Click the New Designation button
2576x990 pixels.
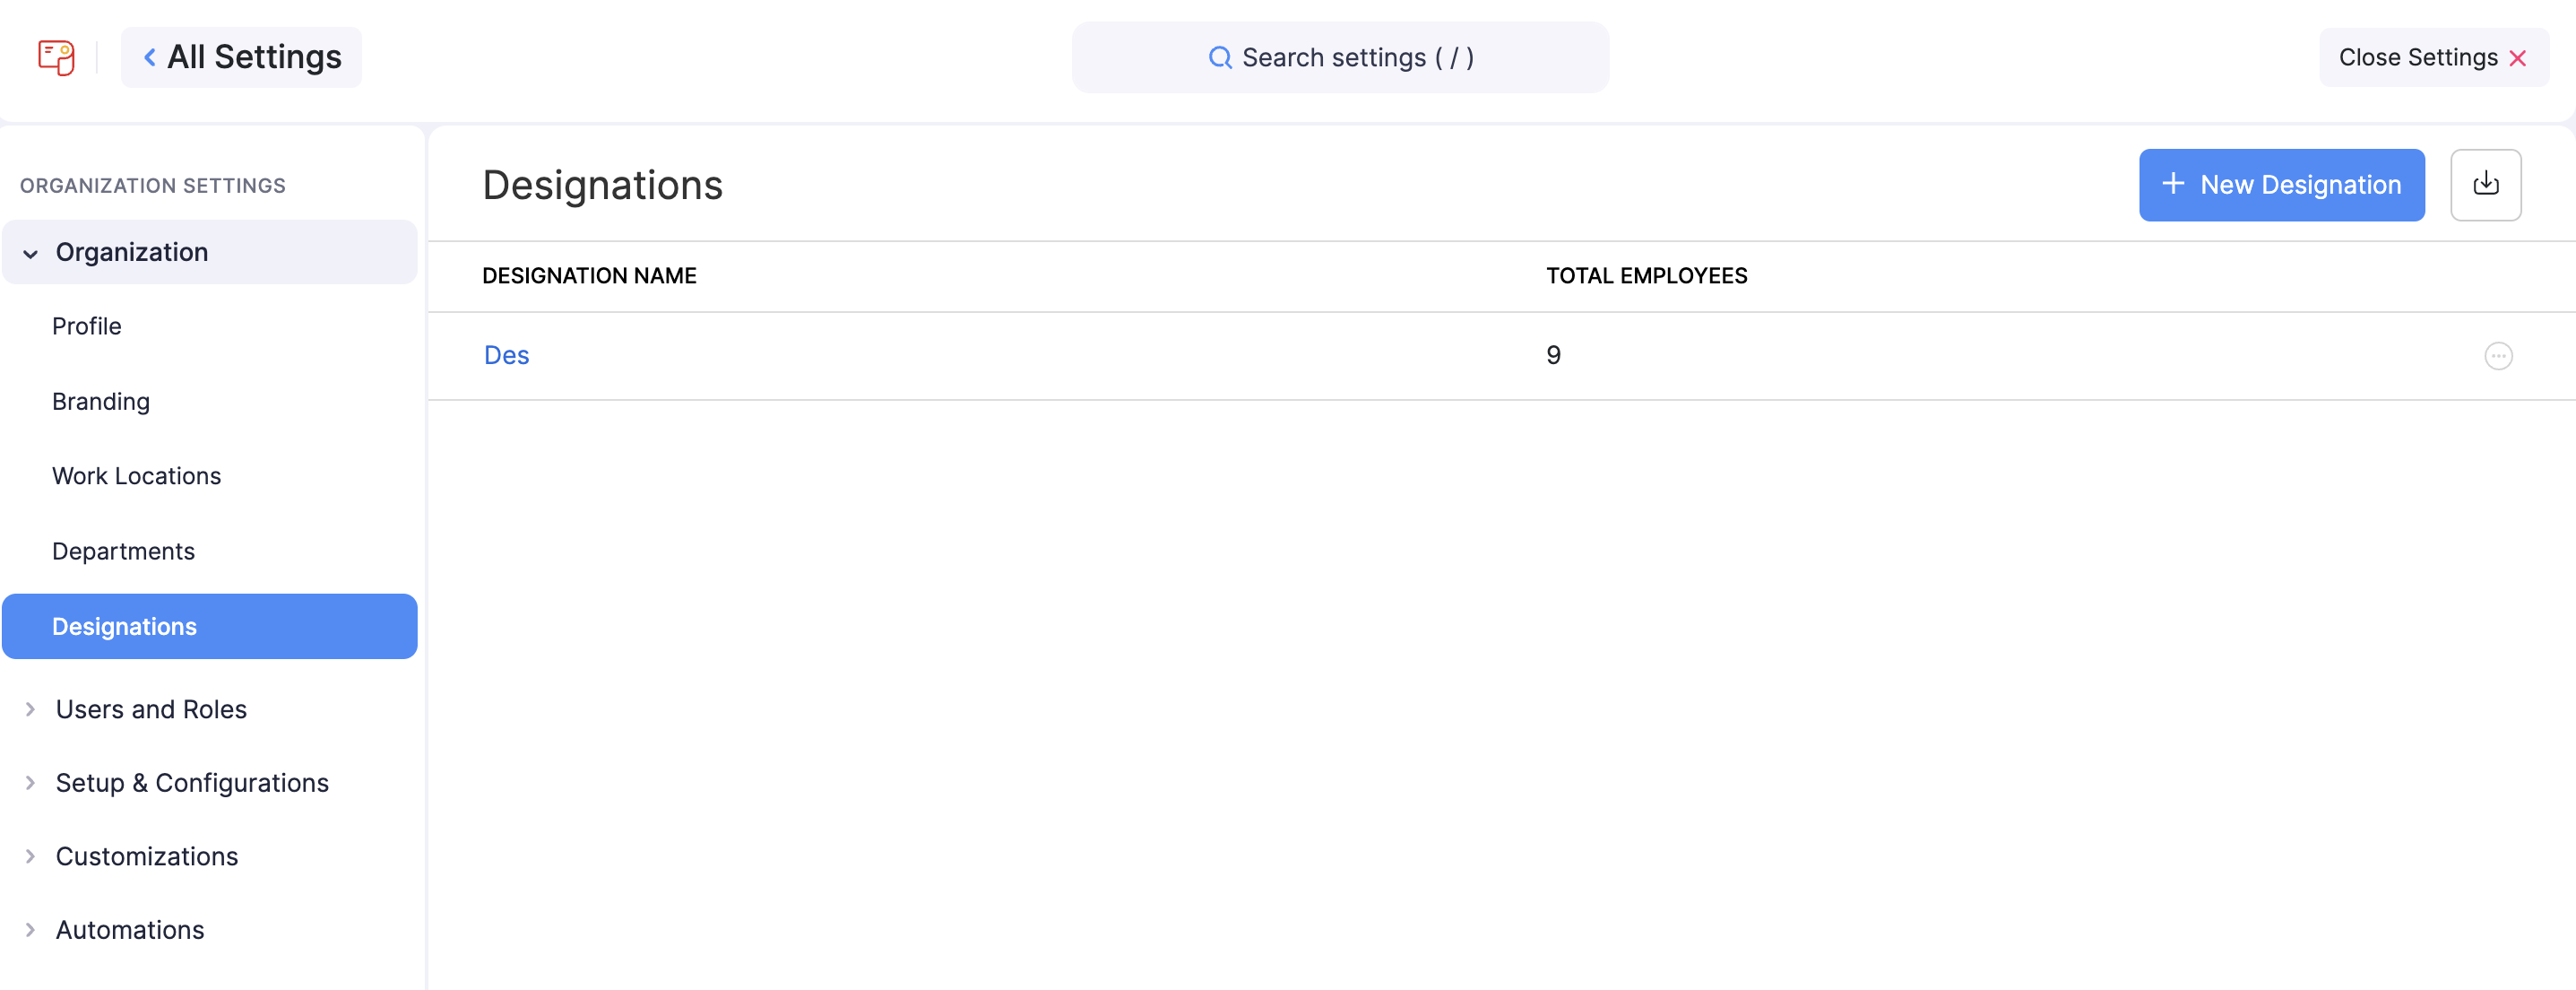[x=2281, y=185]
